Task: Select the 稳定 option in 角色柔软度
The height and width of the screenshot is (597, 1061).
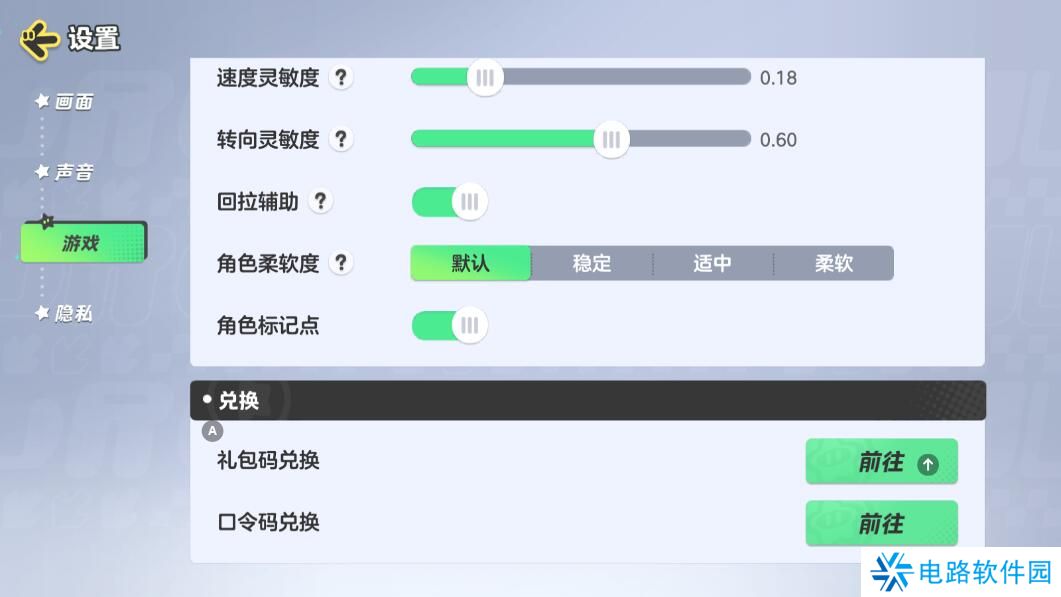Action: [592, 263]
